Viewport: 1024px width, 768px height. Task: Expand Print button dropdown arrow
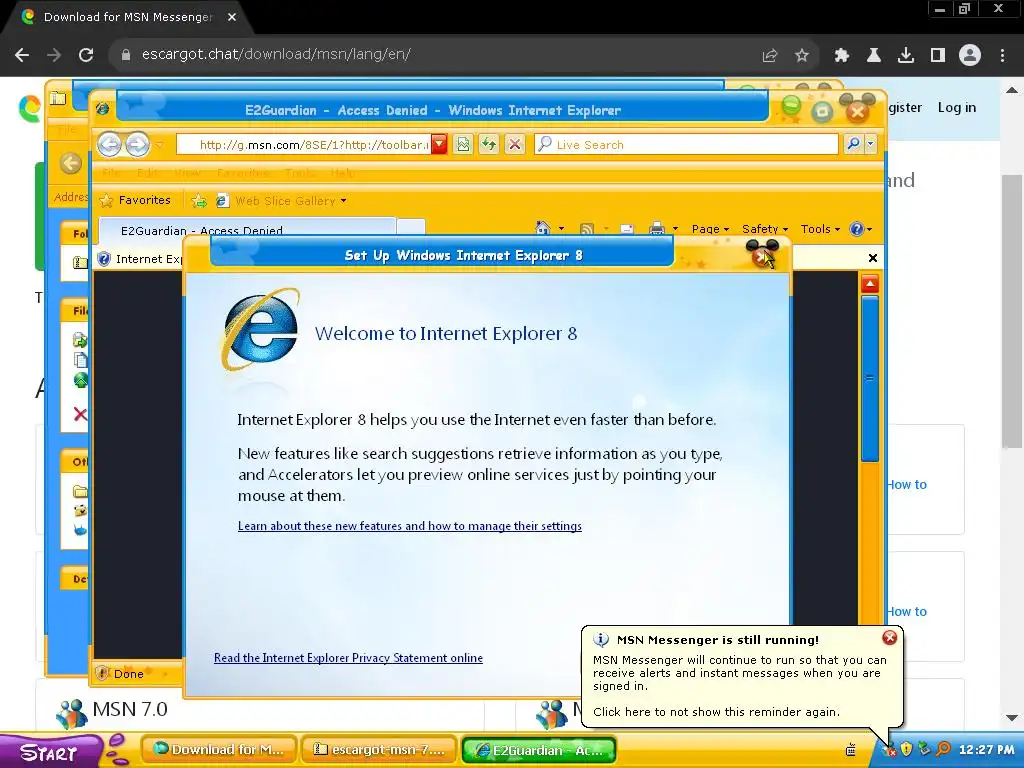(x=675, y=229)
